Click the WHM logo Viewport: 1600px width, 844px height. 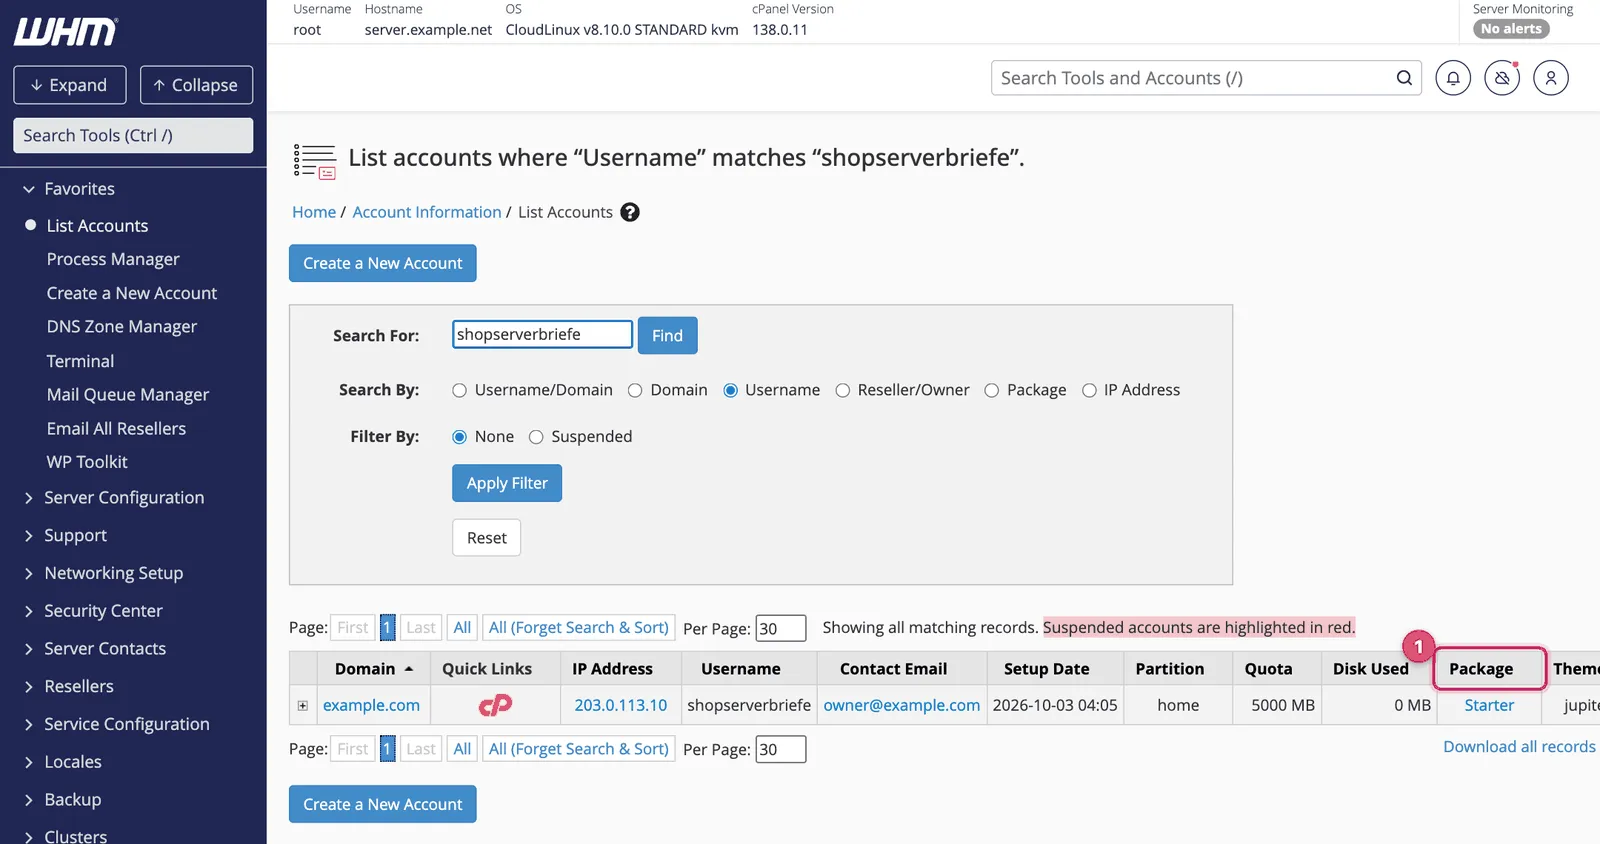tap(66, 32)
